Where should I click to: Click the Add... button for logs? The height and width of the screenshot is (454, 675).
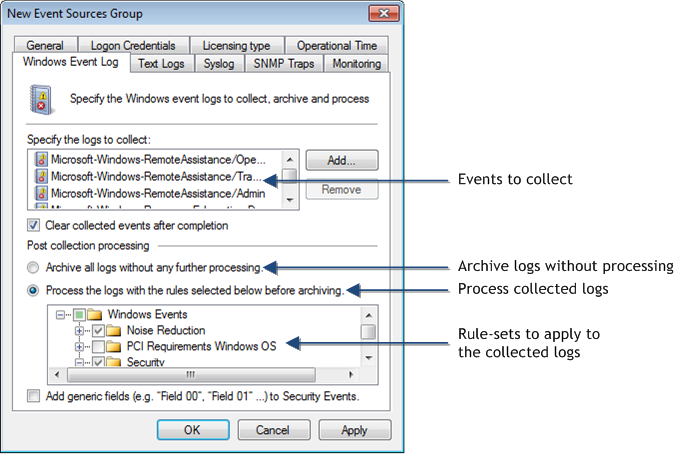[342, 160]
